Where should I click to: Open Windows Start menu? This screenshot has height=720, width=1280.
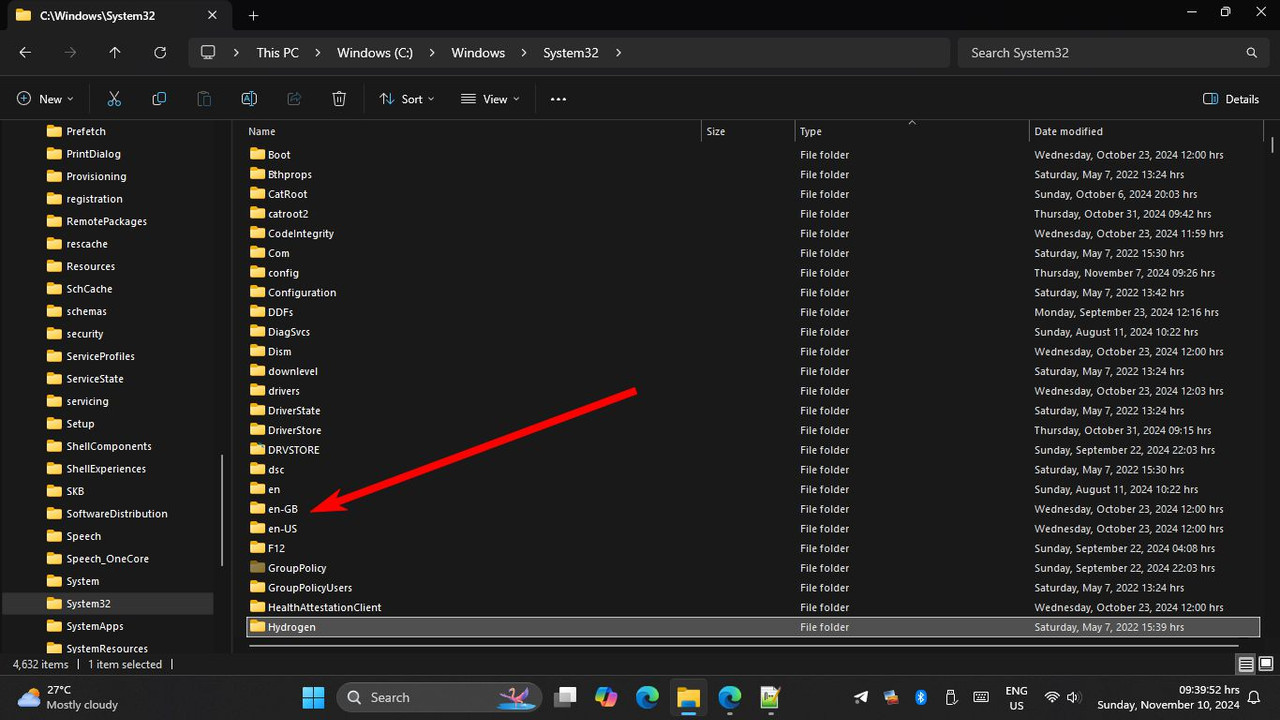[x=313, y=697]
